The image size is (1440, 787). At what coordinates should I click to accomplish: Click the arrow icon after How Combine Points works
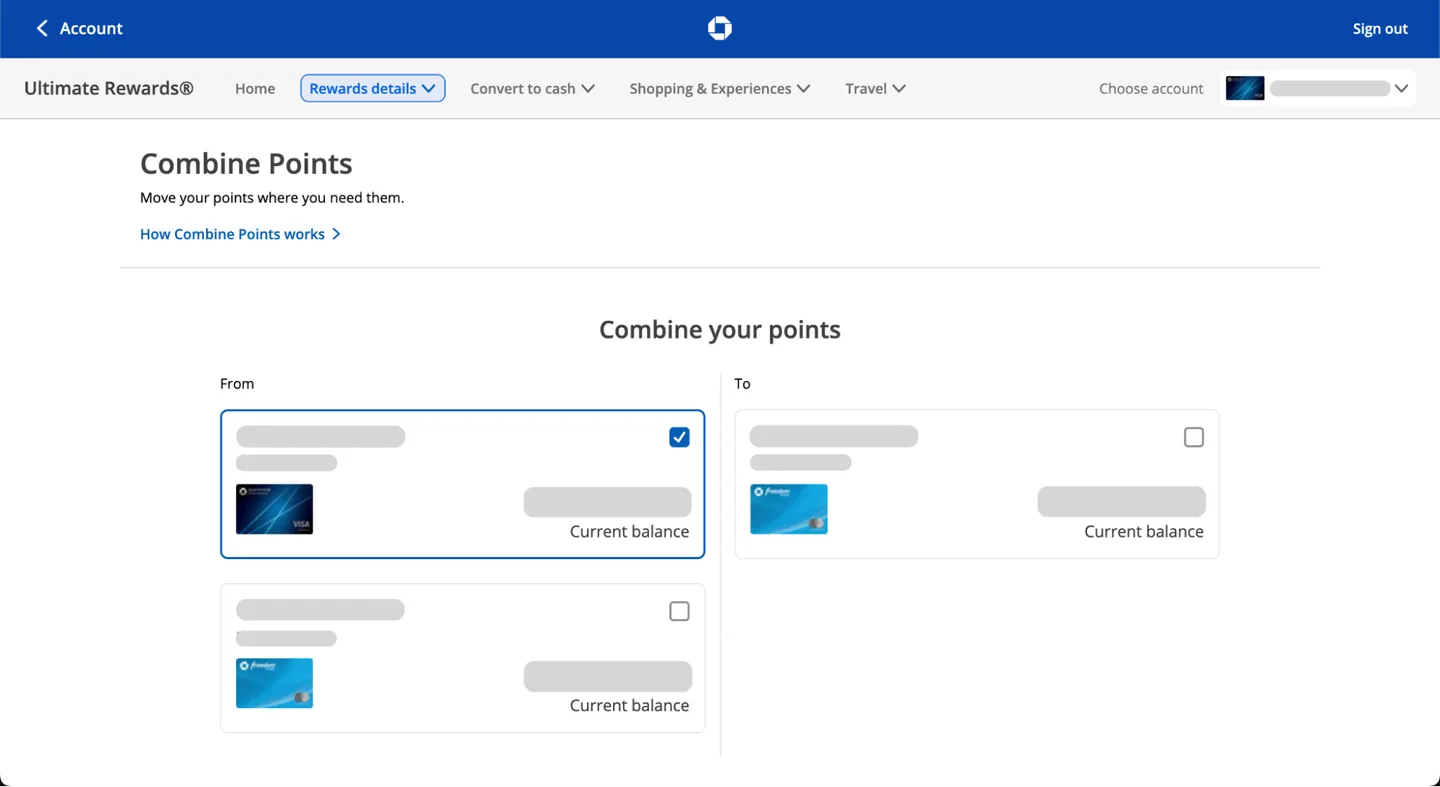click(x=336, y=234)
